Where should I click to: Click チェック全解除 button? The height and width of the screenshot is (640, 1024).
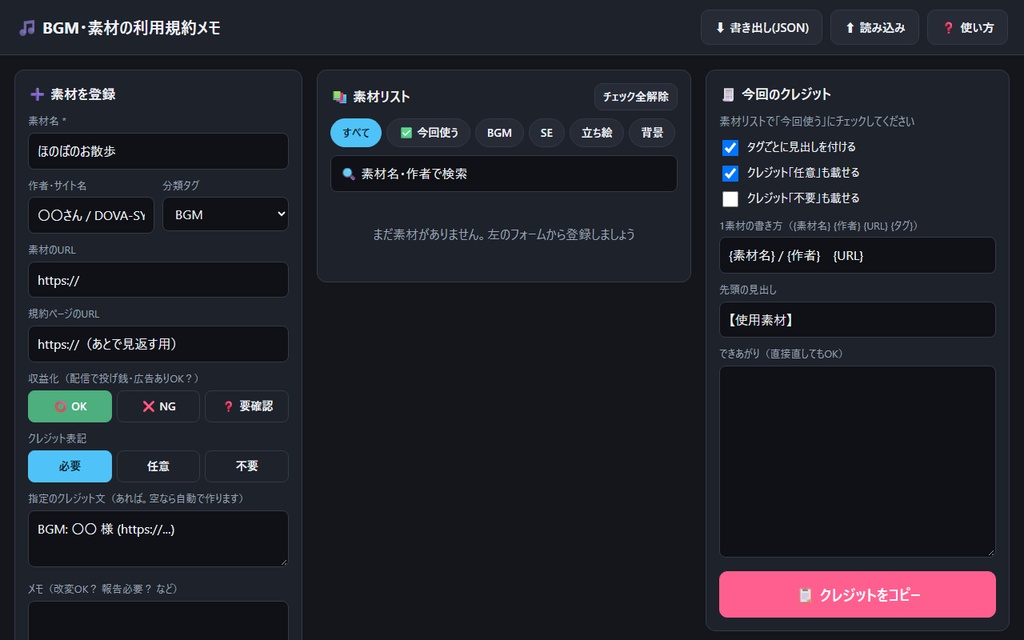point(635,97)
